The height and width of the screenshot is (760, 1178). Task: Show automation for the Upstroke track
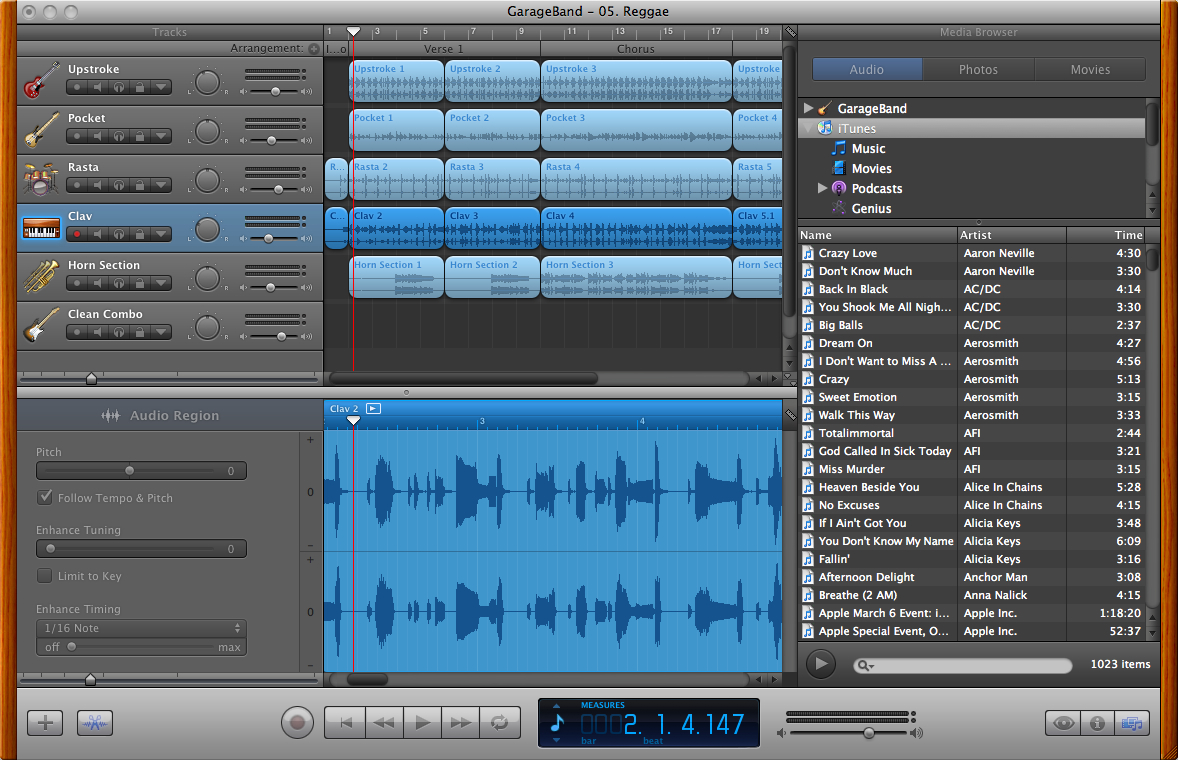click(x=161, y=87)
